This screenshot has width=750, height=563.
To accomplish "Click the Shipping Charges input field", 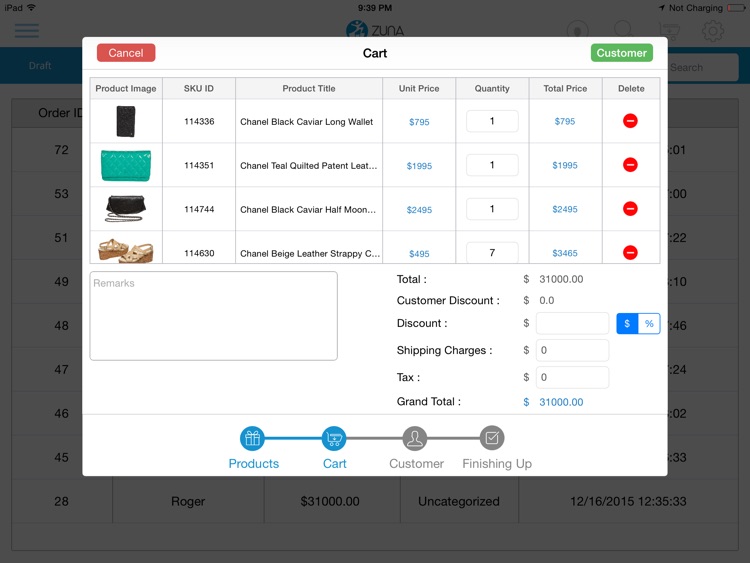I will (572, 351).
